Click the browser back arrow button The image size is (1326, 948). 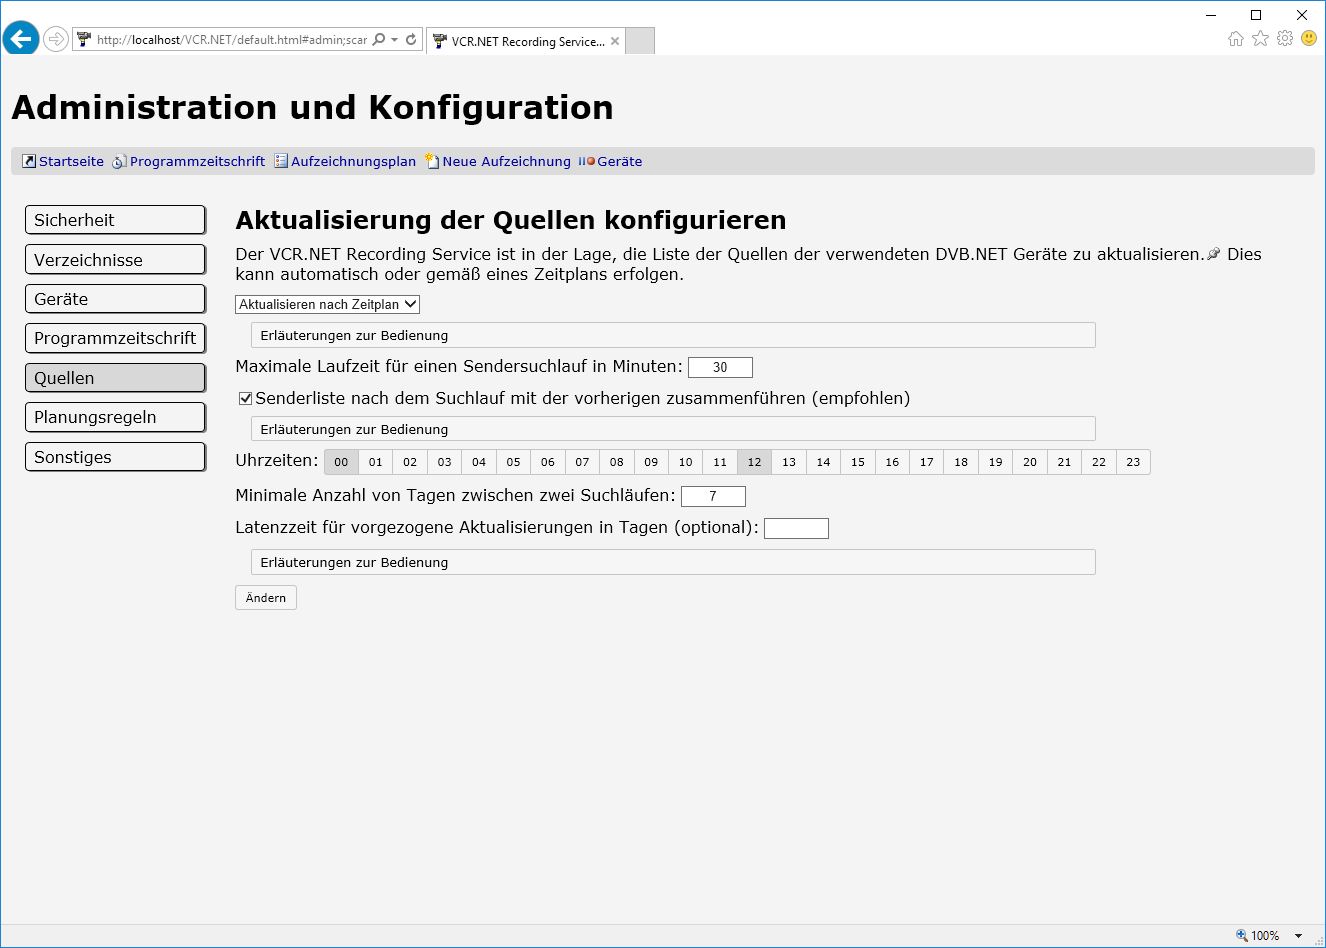pos(21,39)
